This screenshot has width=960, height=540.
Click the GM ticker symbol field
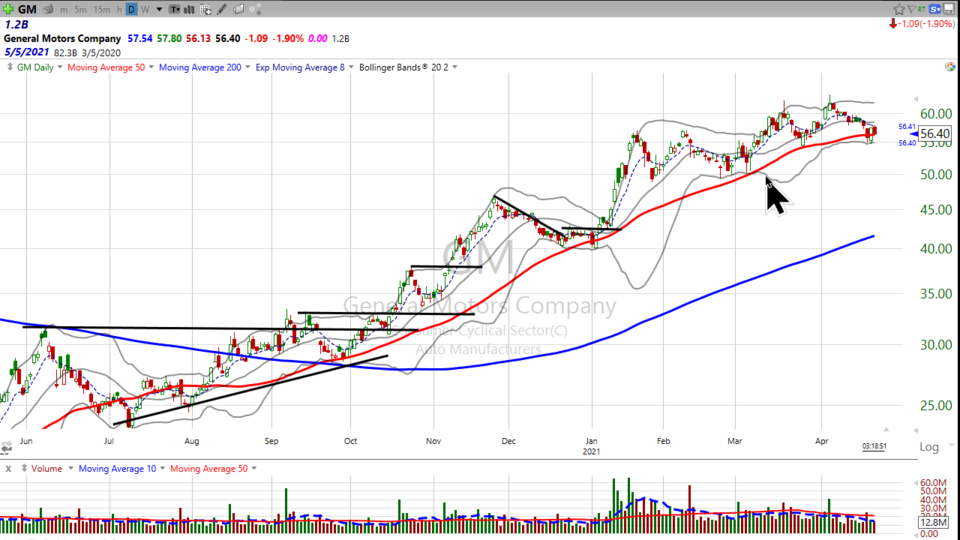click(x=27, y=9)
